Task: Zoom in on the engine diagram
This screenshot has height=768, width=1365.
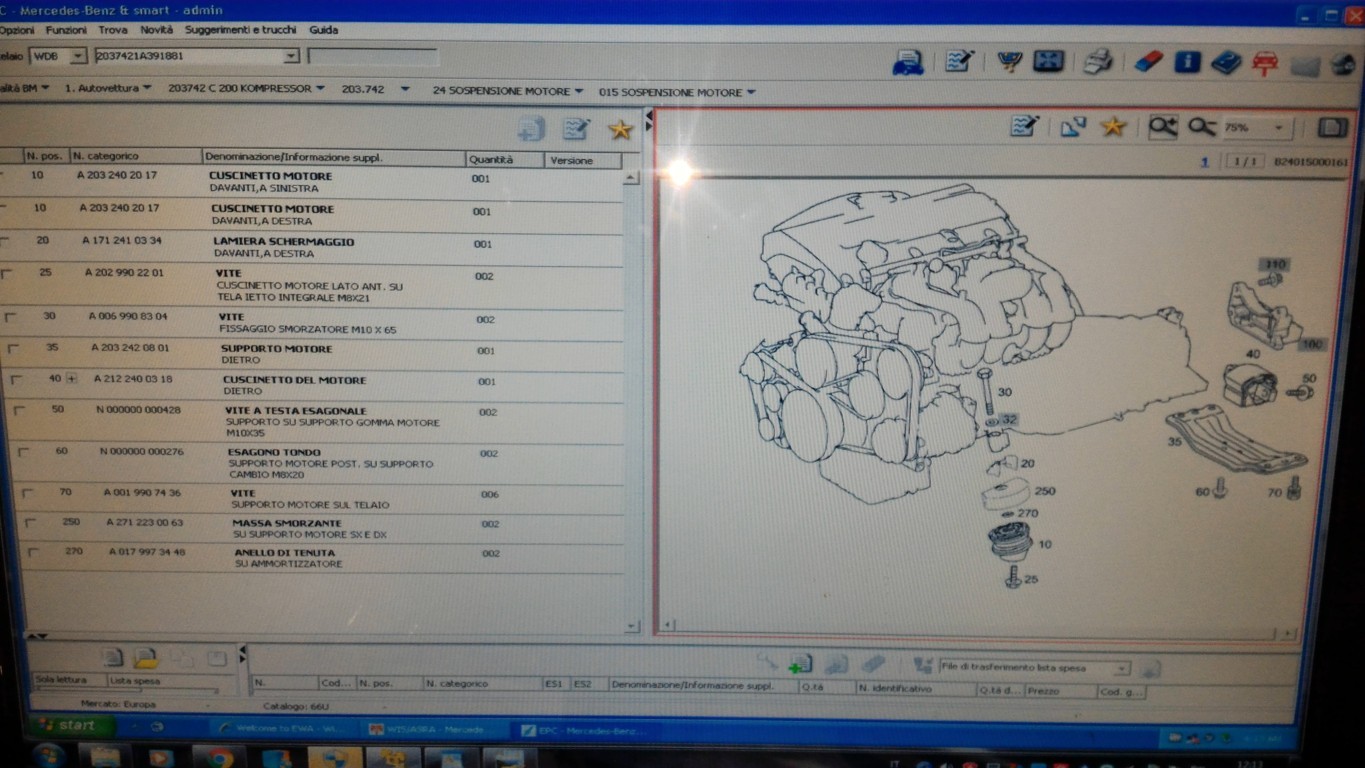Action: tap(1162, 127)
